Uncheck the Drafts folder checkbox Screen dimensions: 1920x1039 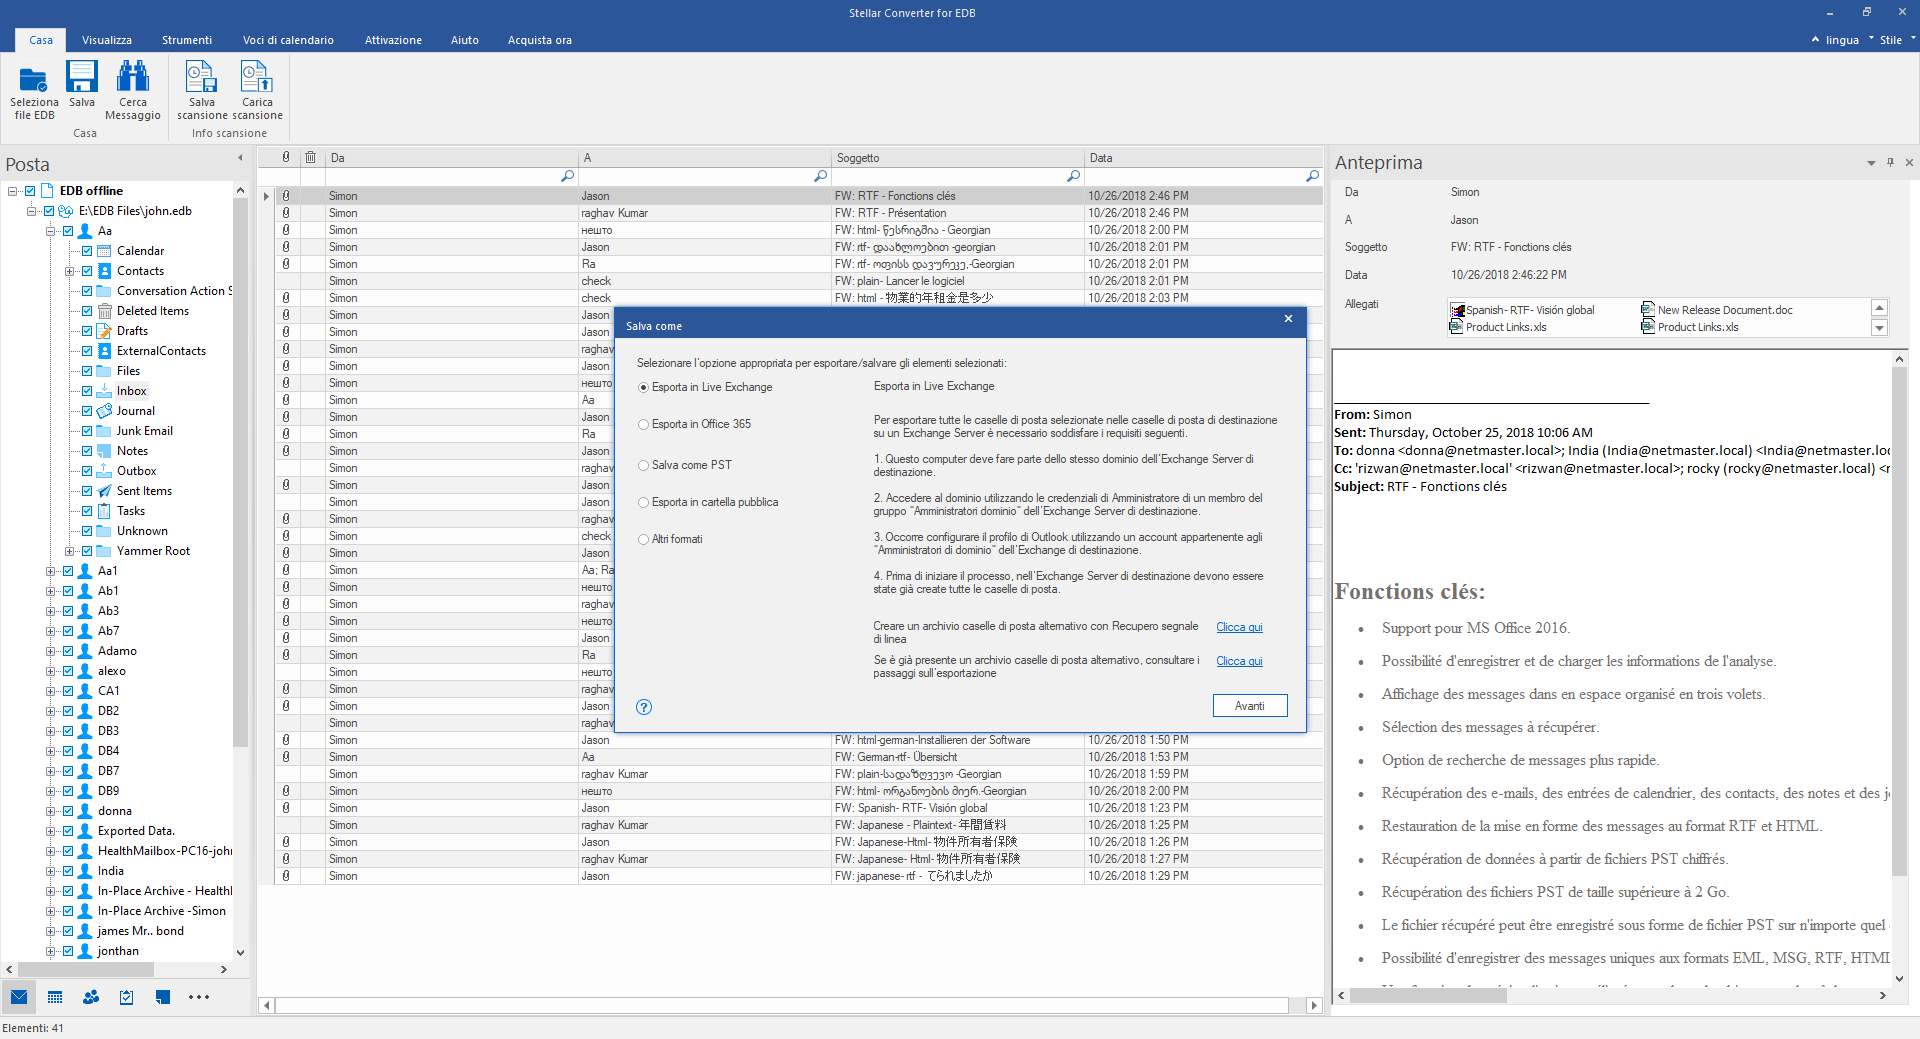[87, 331]
